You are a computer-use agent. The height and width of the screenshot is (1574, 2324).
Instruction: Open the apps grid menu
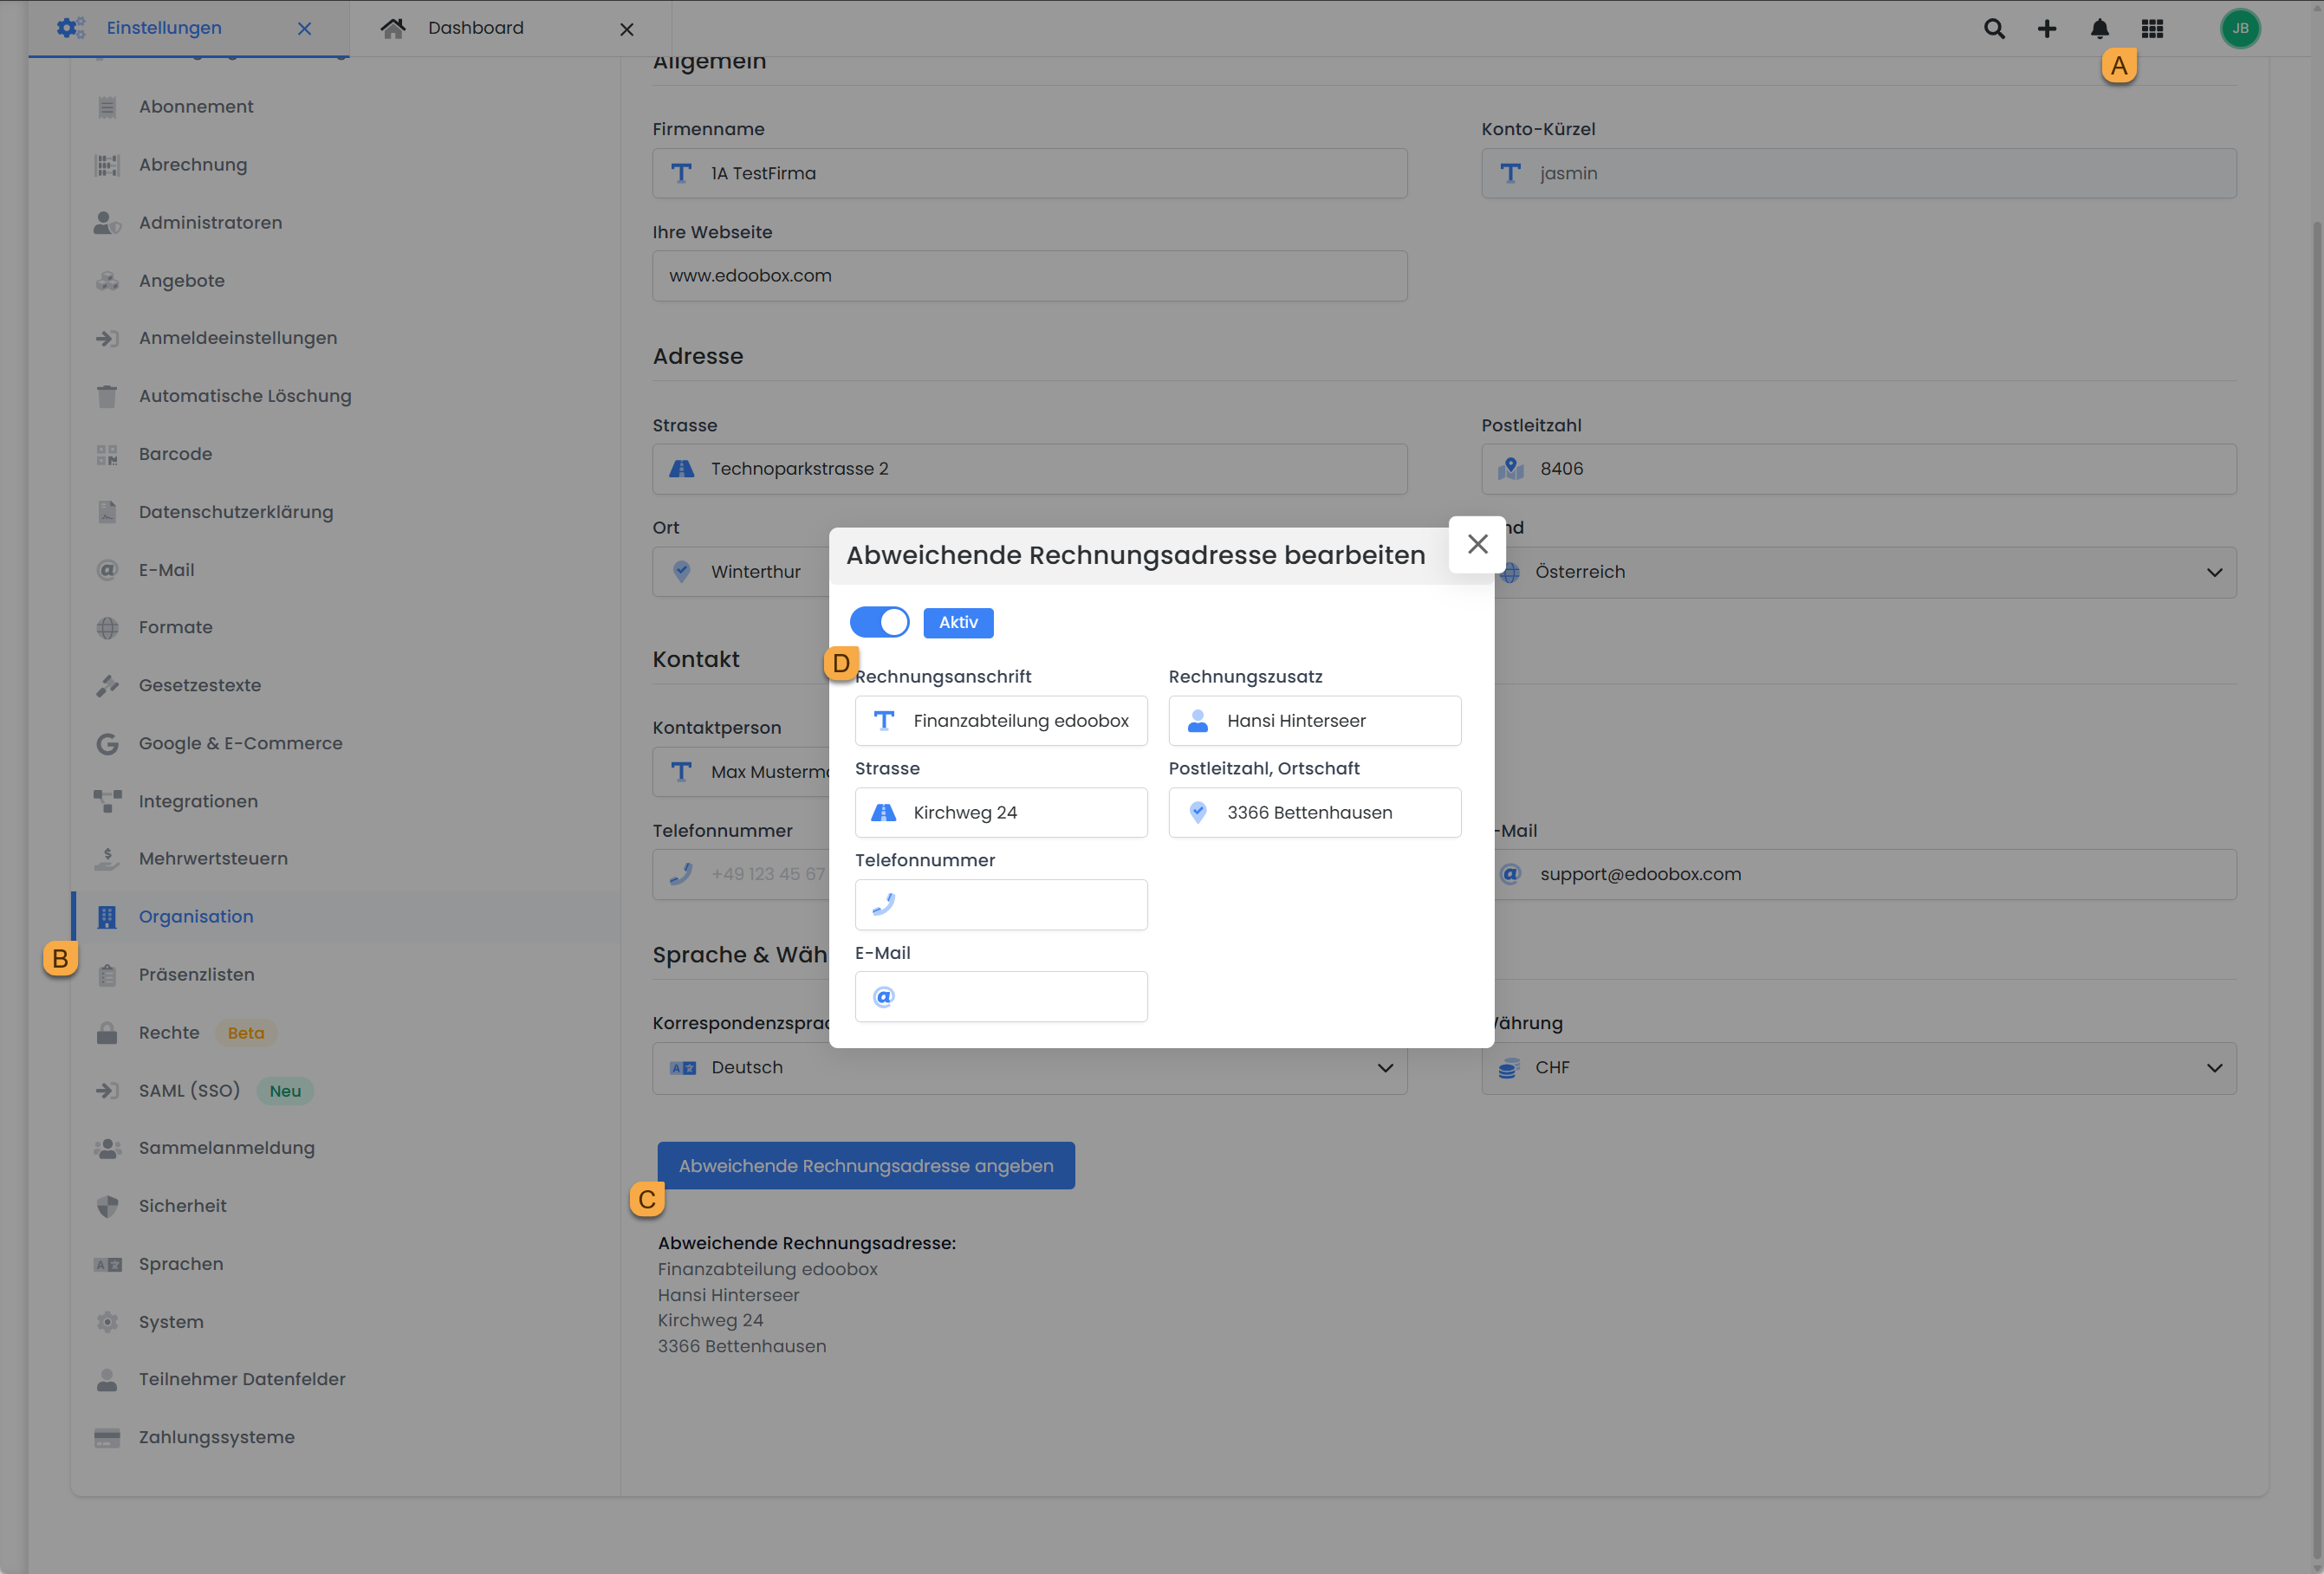(2152, 29)
